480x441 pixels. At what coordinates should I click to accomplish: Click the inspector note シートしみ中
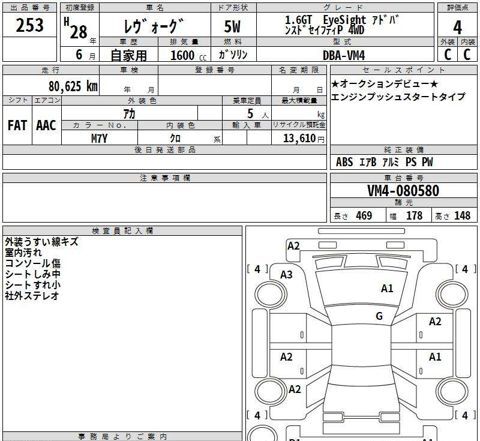(33, 274)
